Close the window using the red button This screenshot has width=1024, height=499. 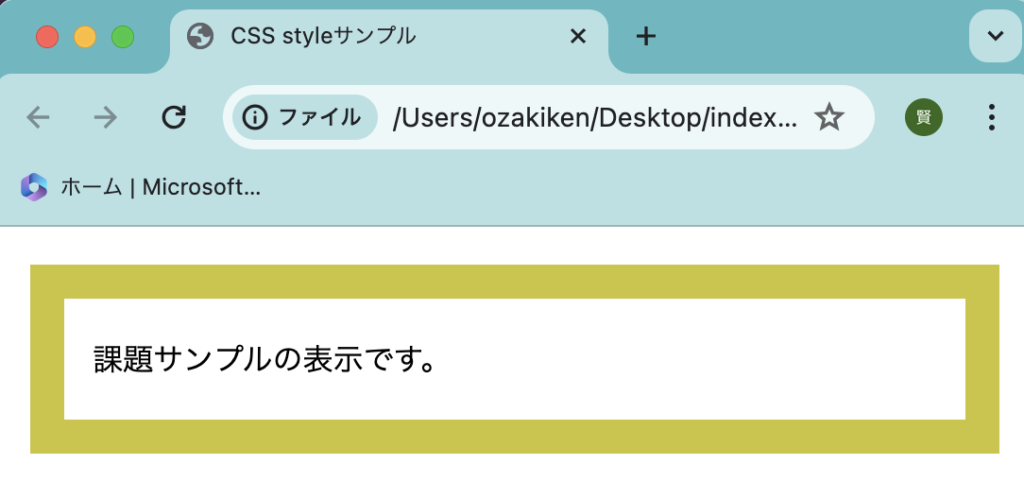coord(47,37)
